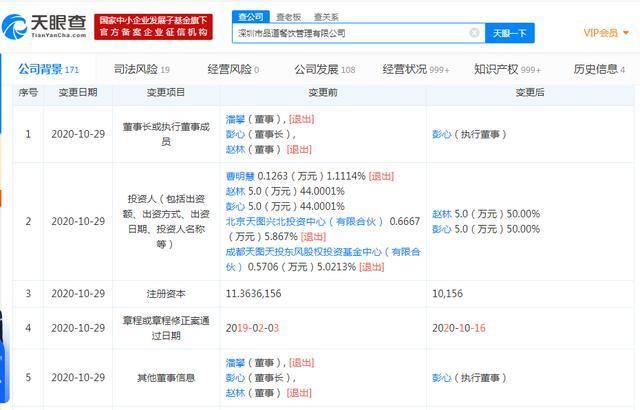Open the 经营风险 section tab
640x410 pixels.
[x=233, y=69]
